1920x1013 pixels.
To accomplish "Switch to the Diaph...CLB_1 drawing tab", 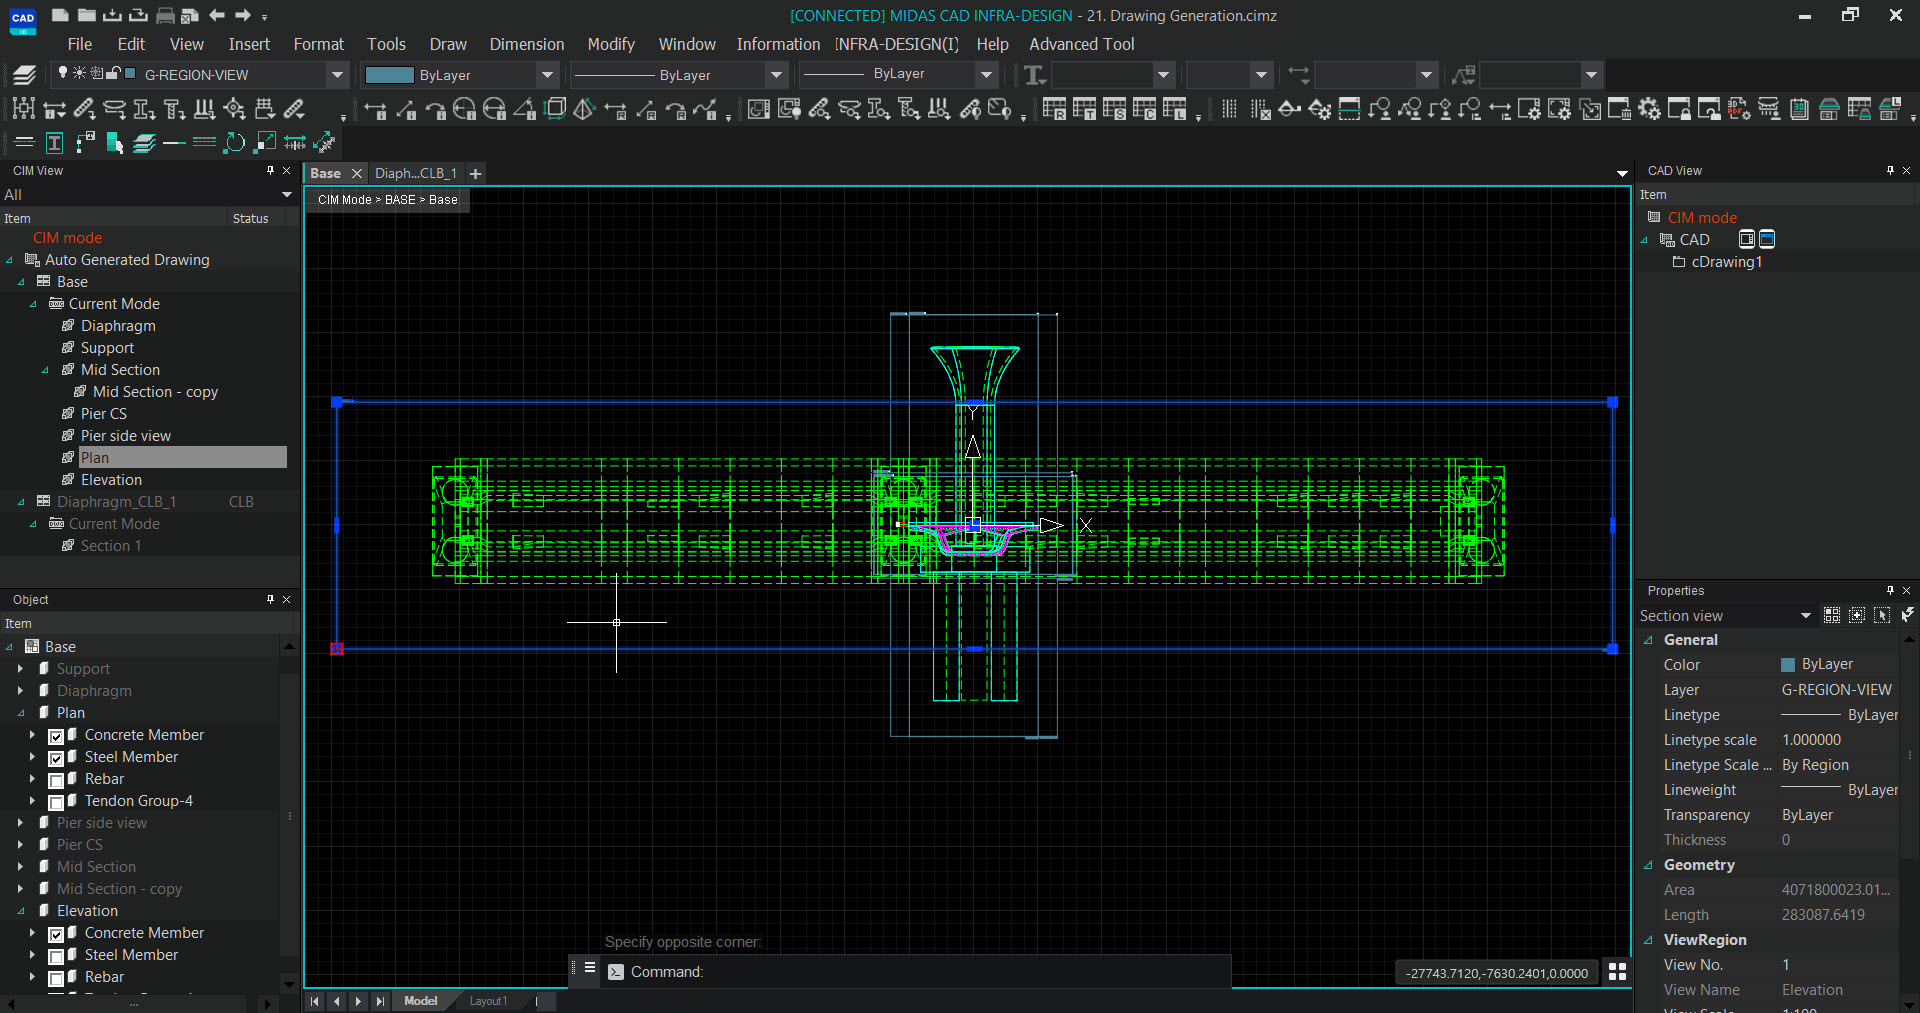I will tap(416, 173).
